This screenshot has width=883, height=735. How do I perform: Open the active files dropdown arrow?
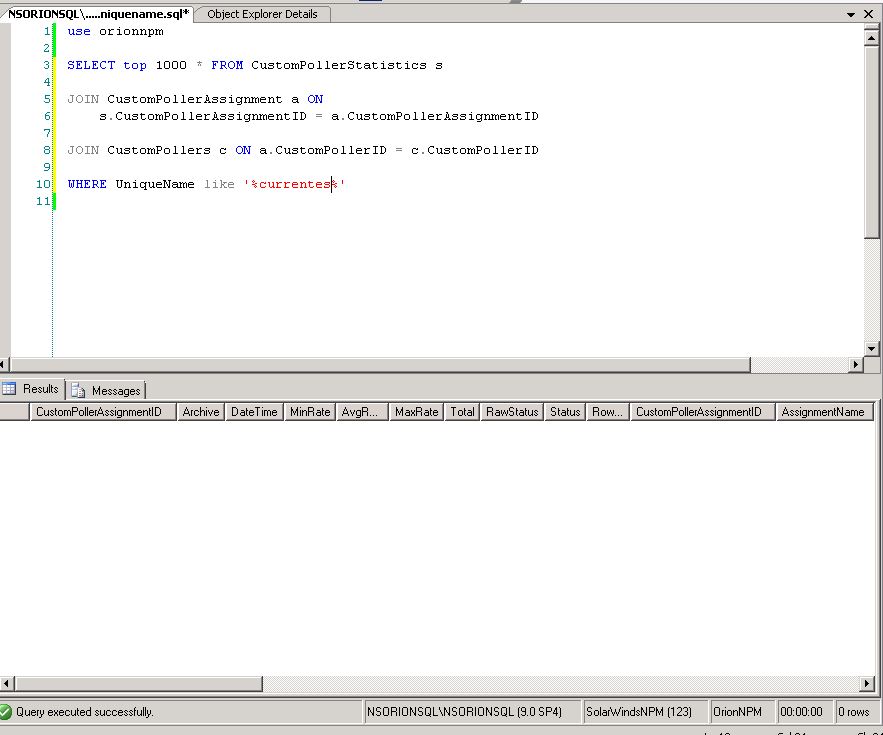pyautogui.click(x=851, y=15)
